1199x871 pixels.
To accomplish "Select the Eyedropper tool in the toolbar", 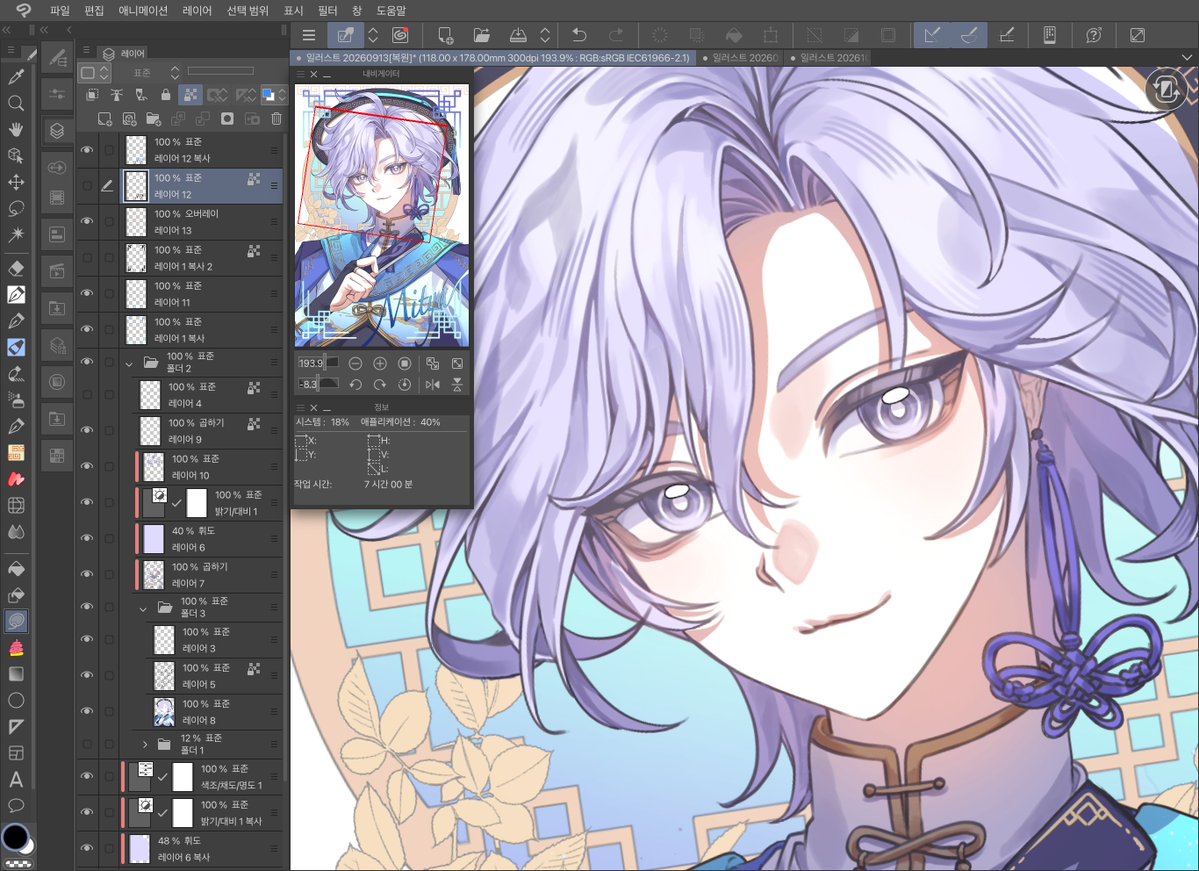I will coord(15,76).
